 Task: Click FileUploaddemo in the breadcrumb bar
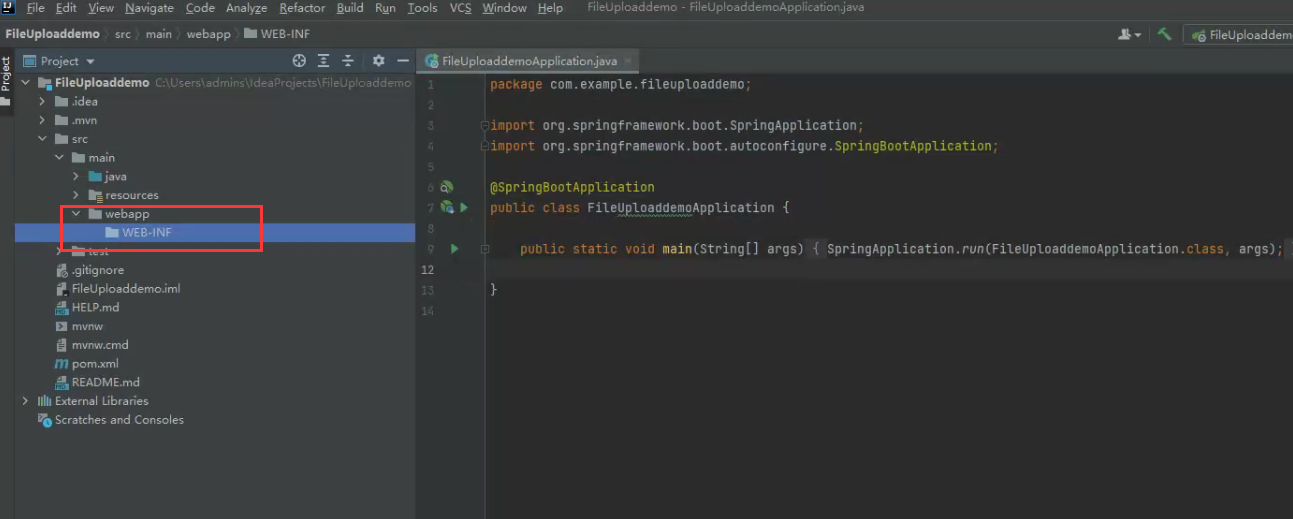[x=52, y=34]
